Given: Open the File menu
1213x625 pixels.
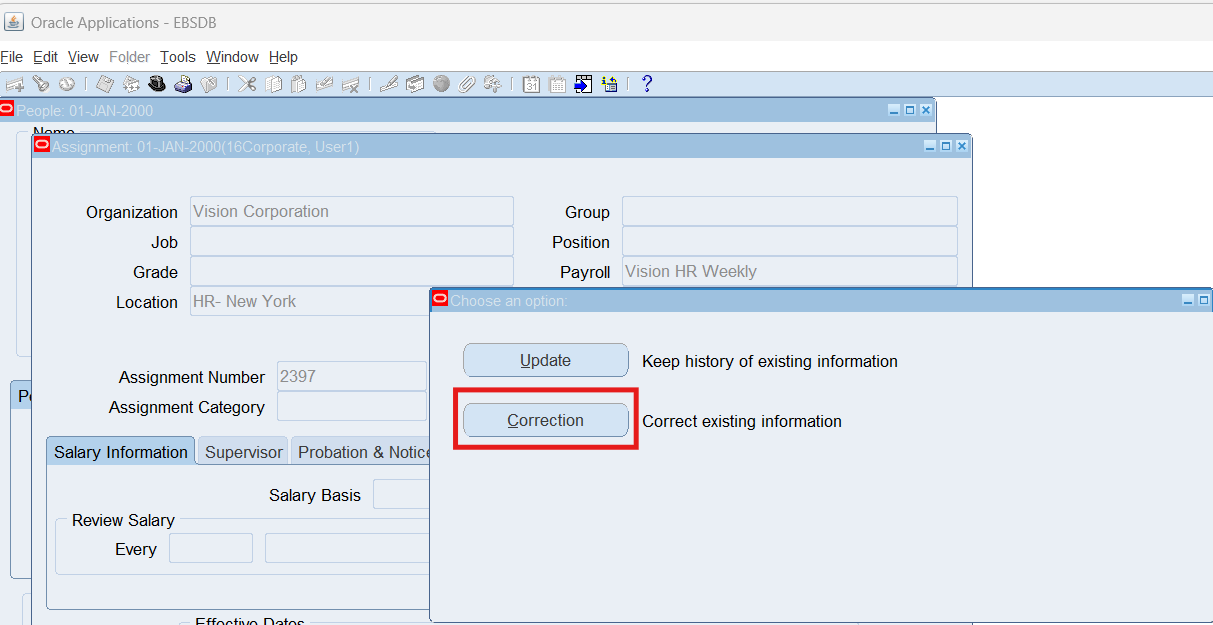Looking at the screenshot, I should (x=11, y=57).
